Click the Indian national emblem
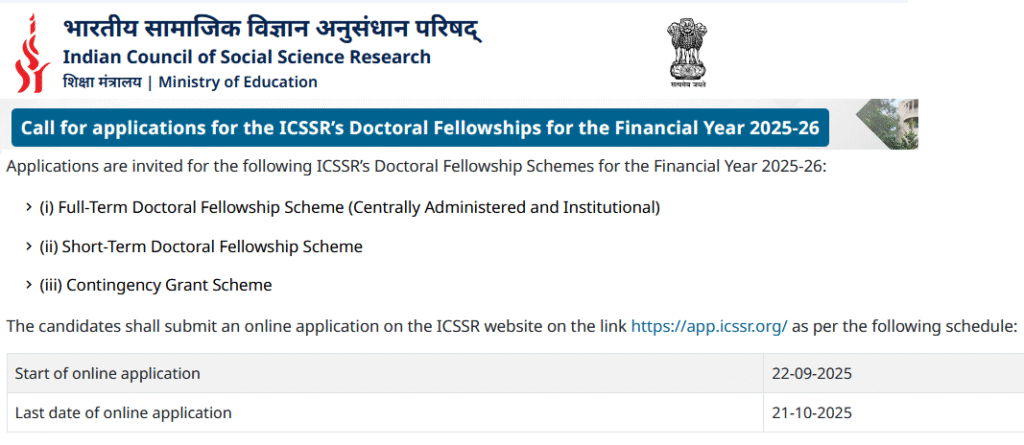 [687, 50]
